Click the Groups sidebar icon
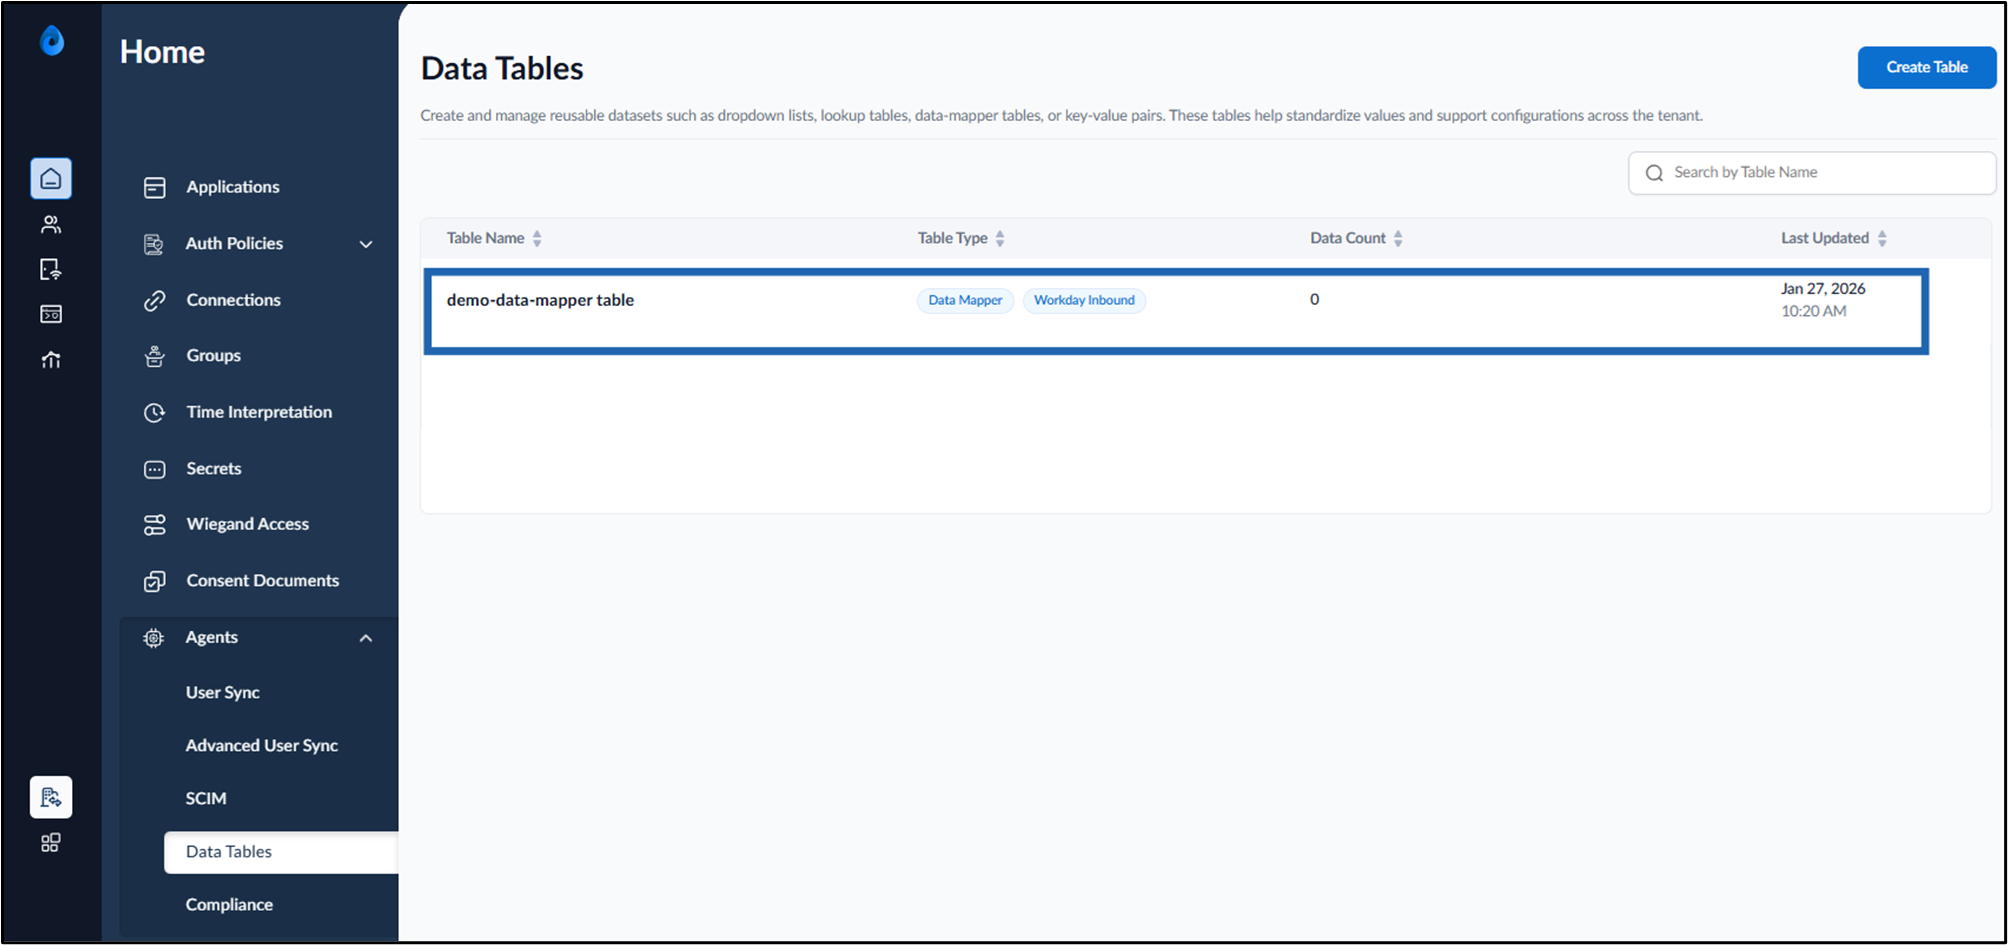The height and width of the screenshot is (945, 2008). [x=154, y=356]
